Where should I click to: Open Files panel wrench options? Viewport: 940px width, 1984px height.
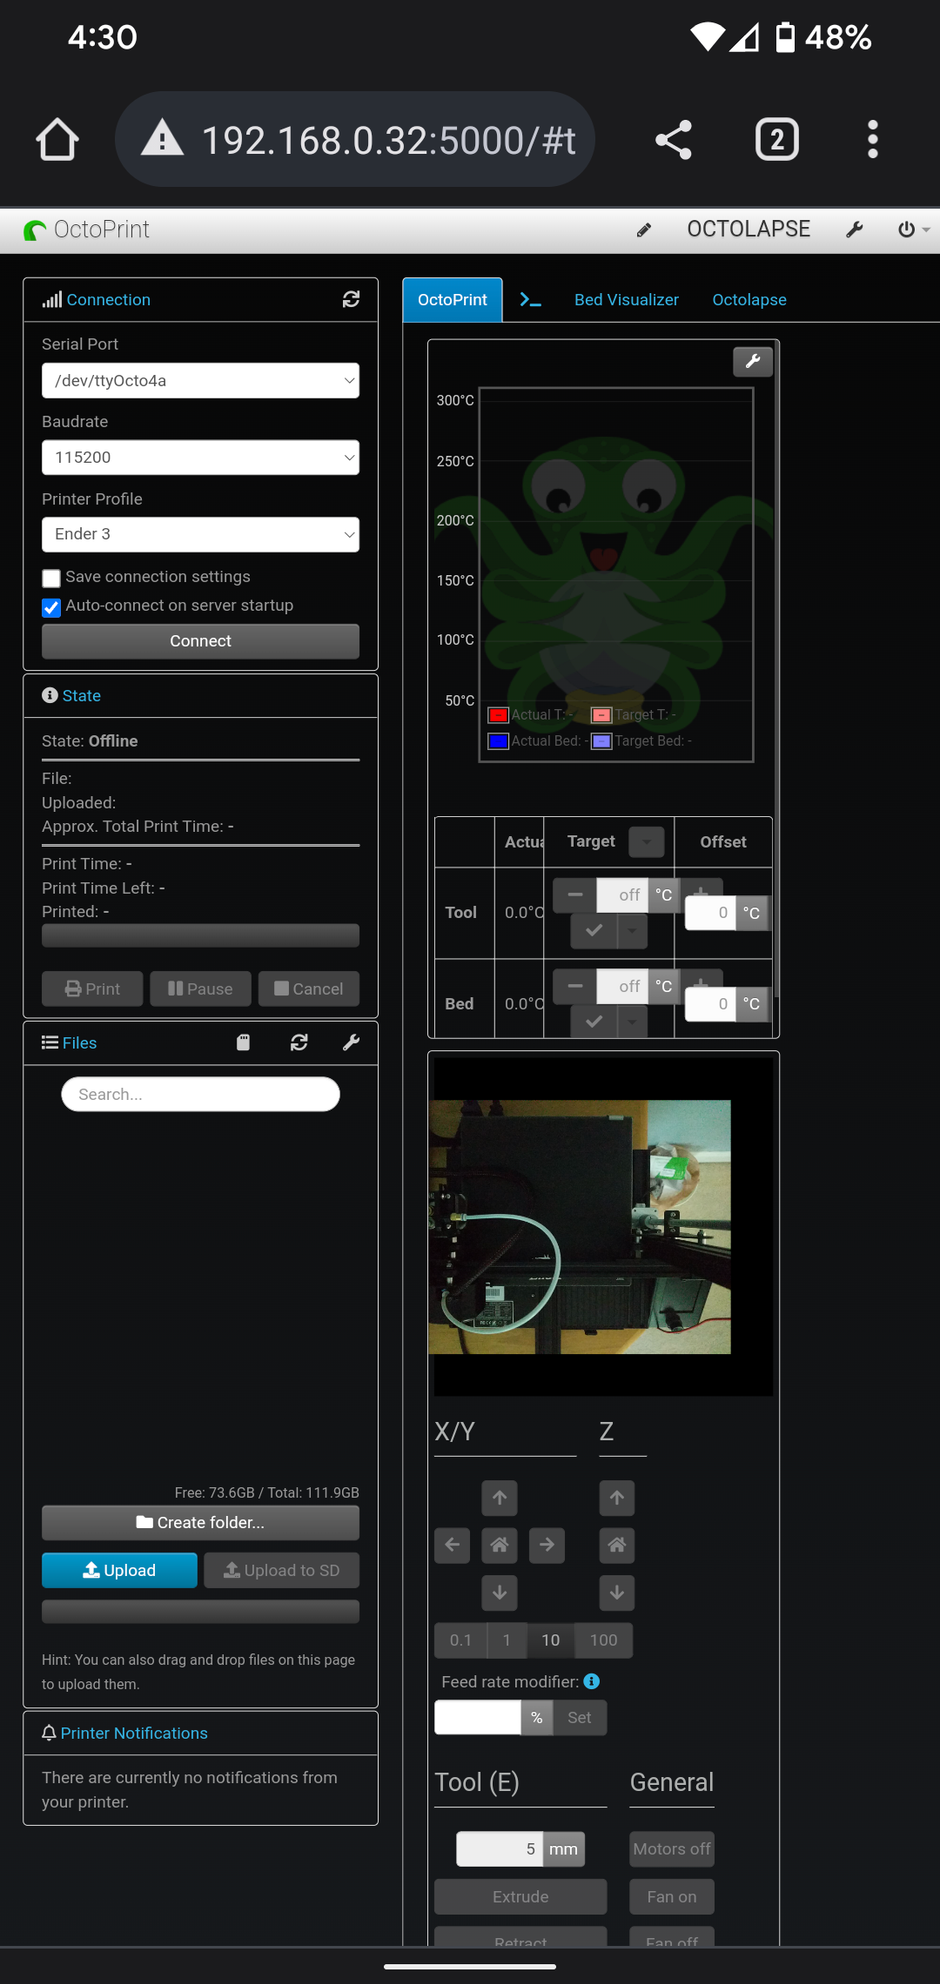(x=351, y=1042)
